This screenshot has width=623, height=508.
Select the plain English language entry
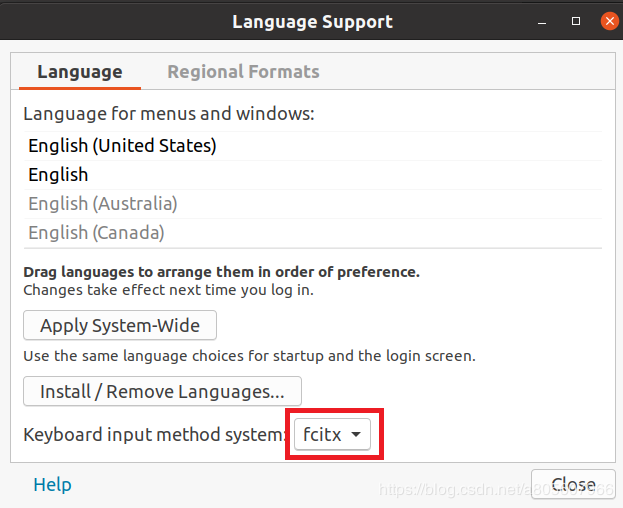[58, 175]
